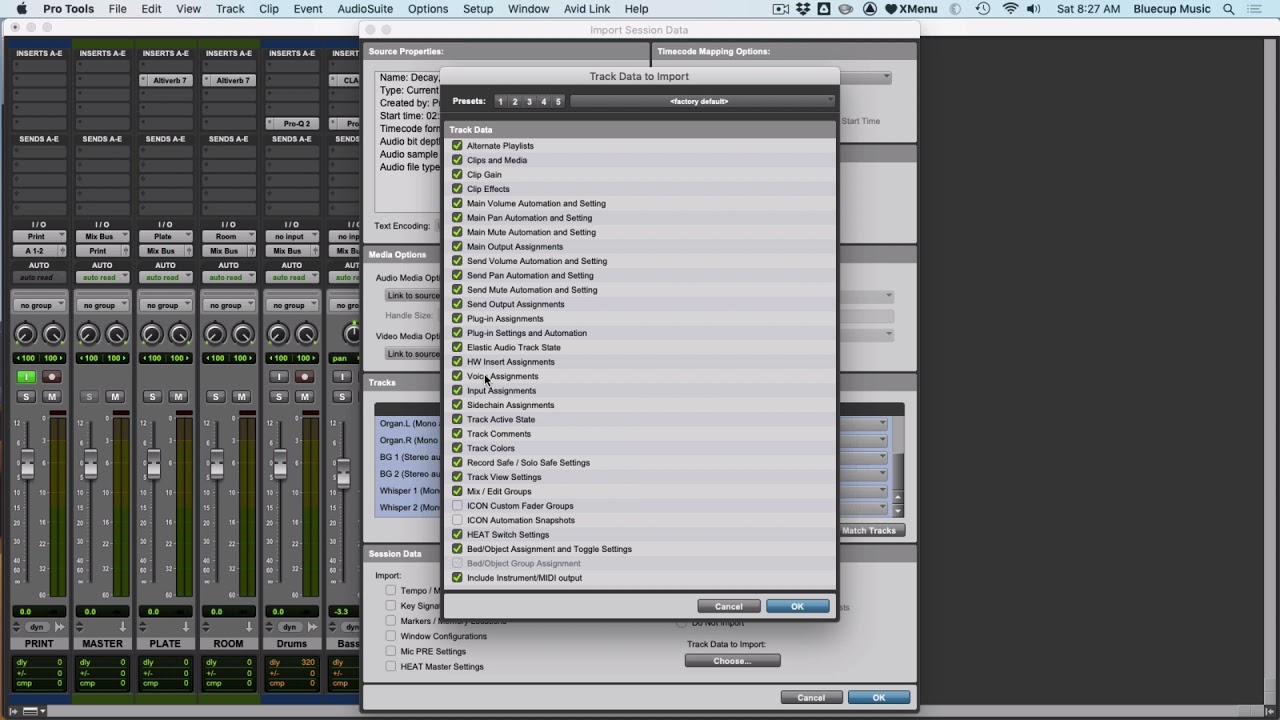Open the Dropbox menu bar icon
The height and width of the screenshot is (720, 1280).
pos(802,9)
